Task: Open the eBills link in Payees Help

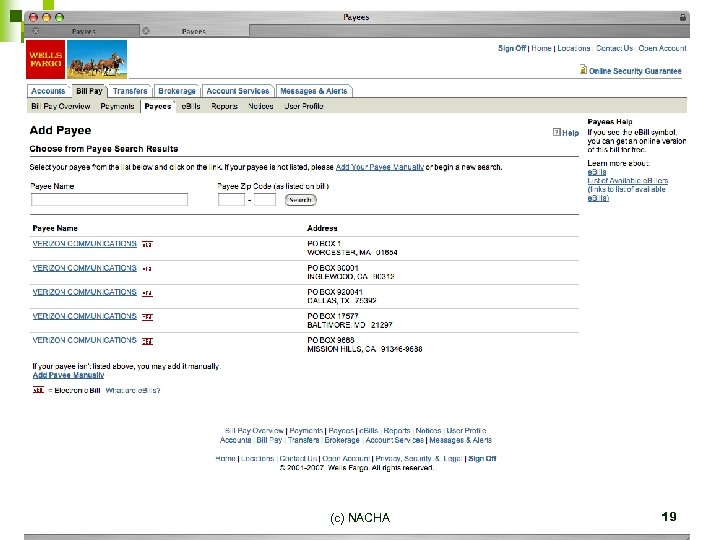Action: 597,172
